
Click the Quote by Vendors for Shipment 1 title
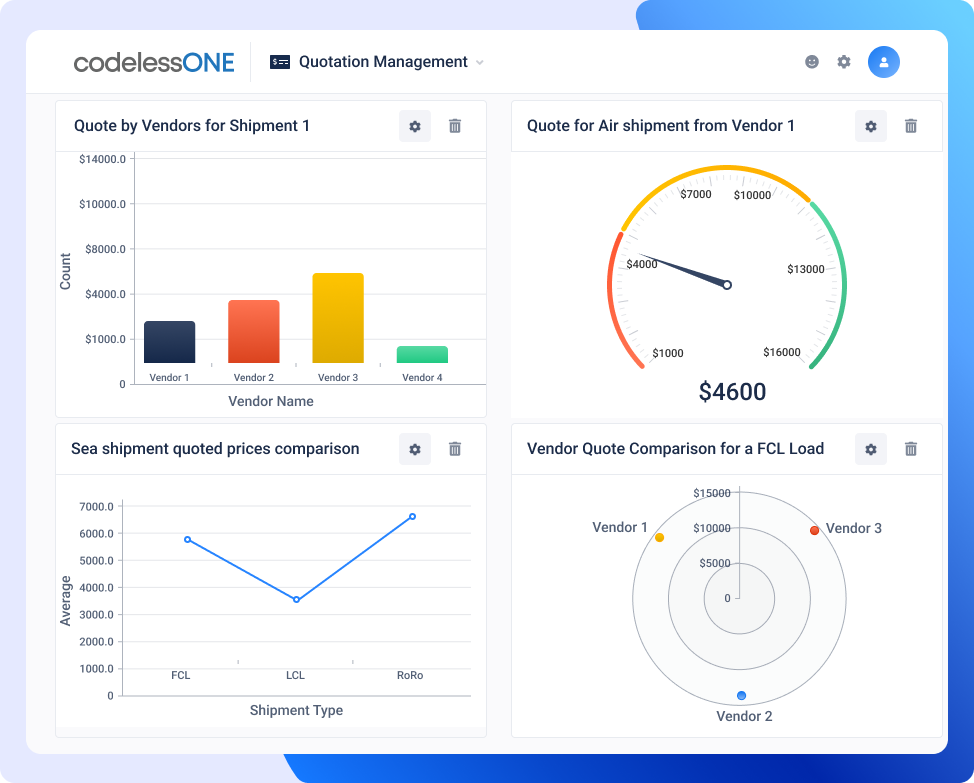point(192,126)
